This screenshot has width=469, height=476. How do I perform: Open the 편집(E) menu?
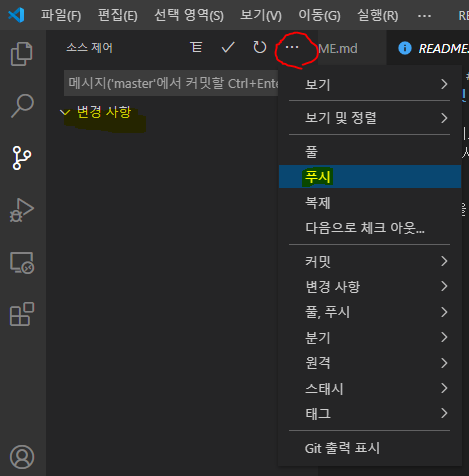(x=117, y=15)
